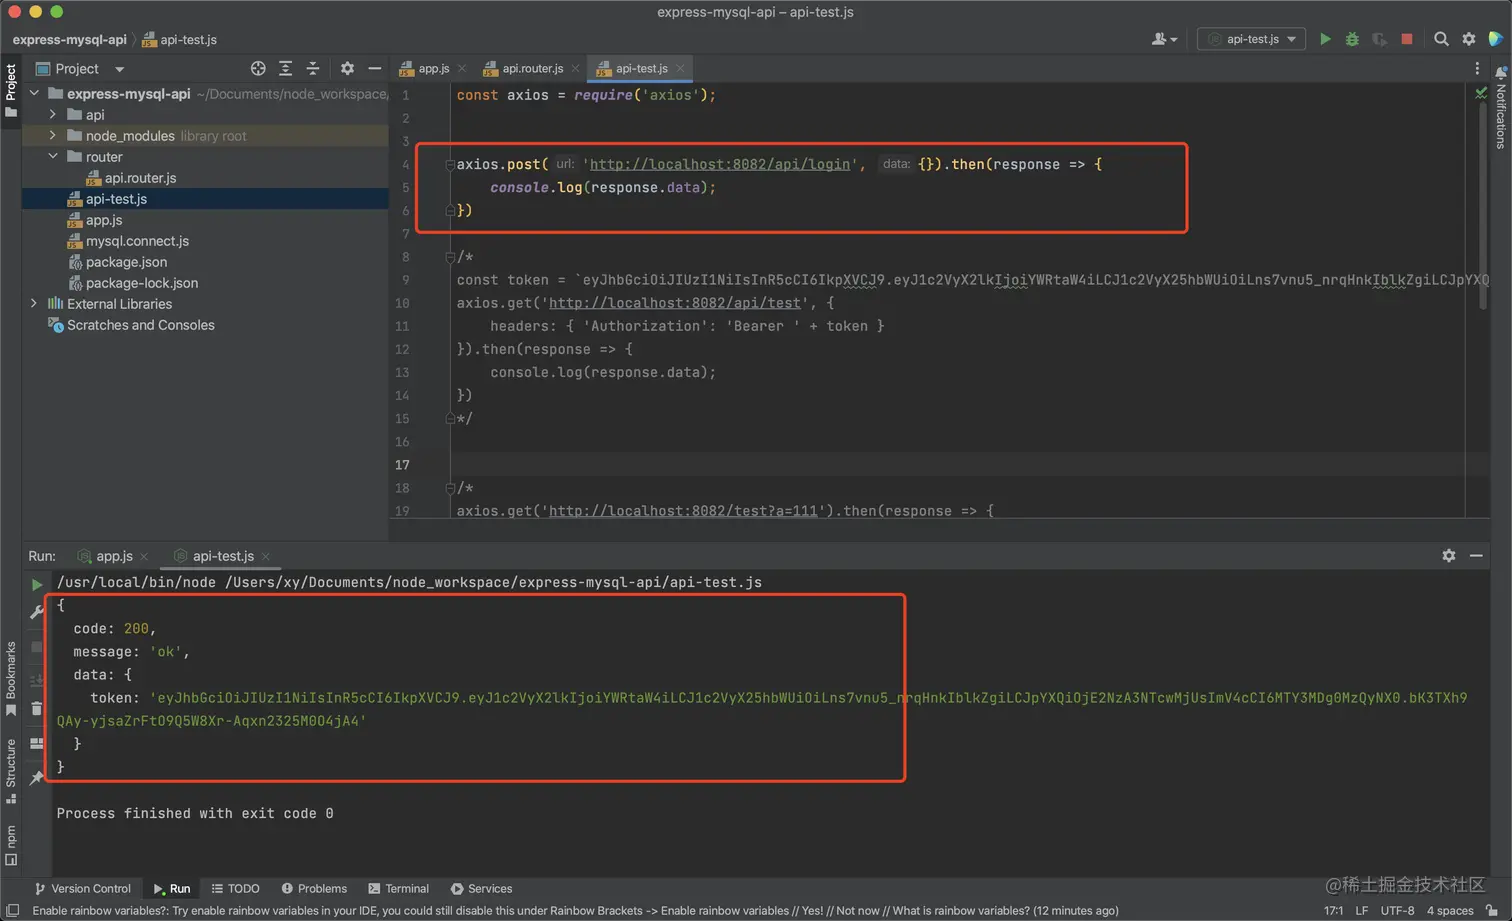The height and width of the screenshot is (921, 1512).
Task: Run with coverage icon in toolbar
Action: (x=1379, y=39)
